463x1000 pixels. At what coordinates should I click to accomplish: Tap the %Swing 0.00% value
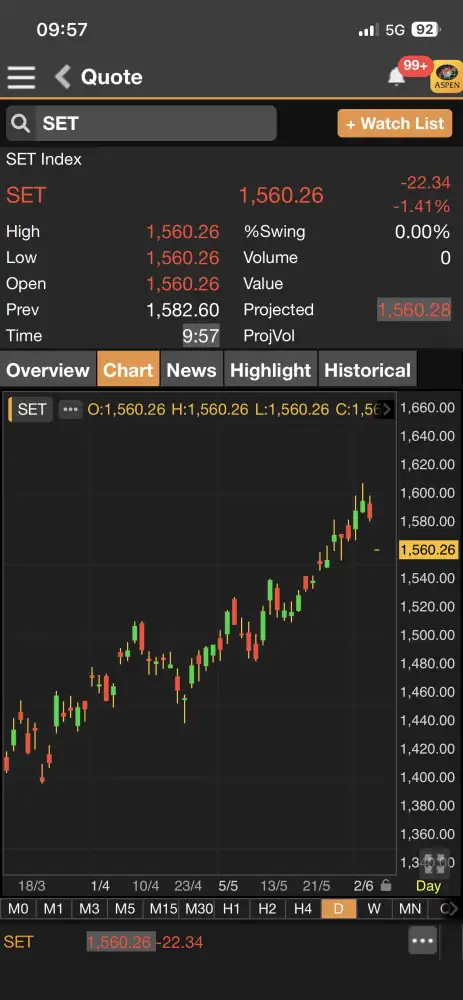(422, 232)
